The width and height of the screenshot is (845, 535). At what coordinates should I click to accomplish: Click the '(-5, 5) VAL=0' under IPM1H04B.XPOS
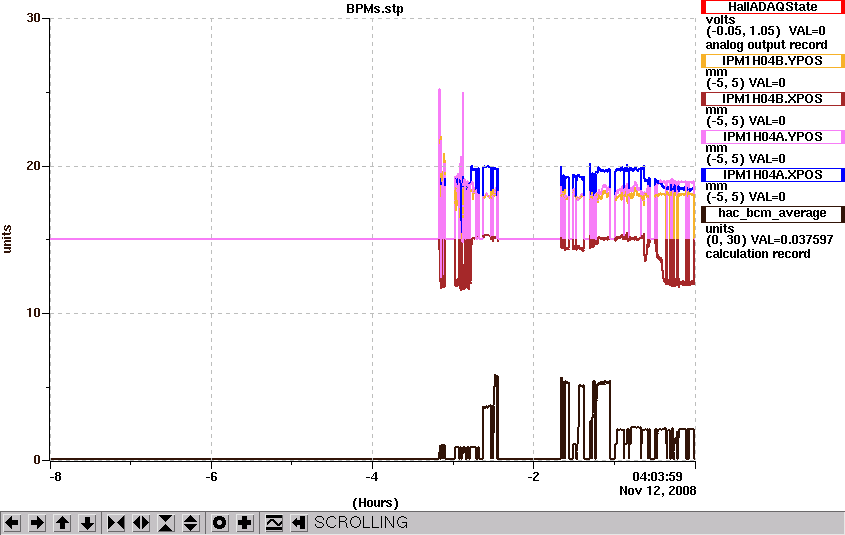pos(745,121)
